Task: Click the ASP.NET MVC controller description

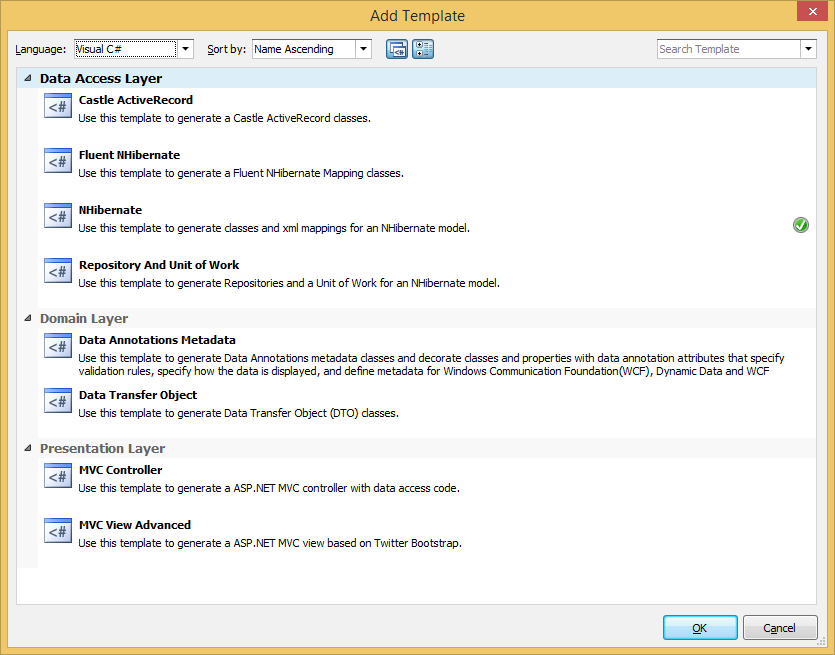Action: point(269,488)
